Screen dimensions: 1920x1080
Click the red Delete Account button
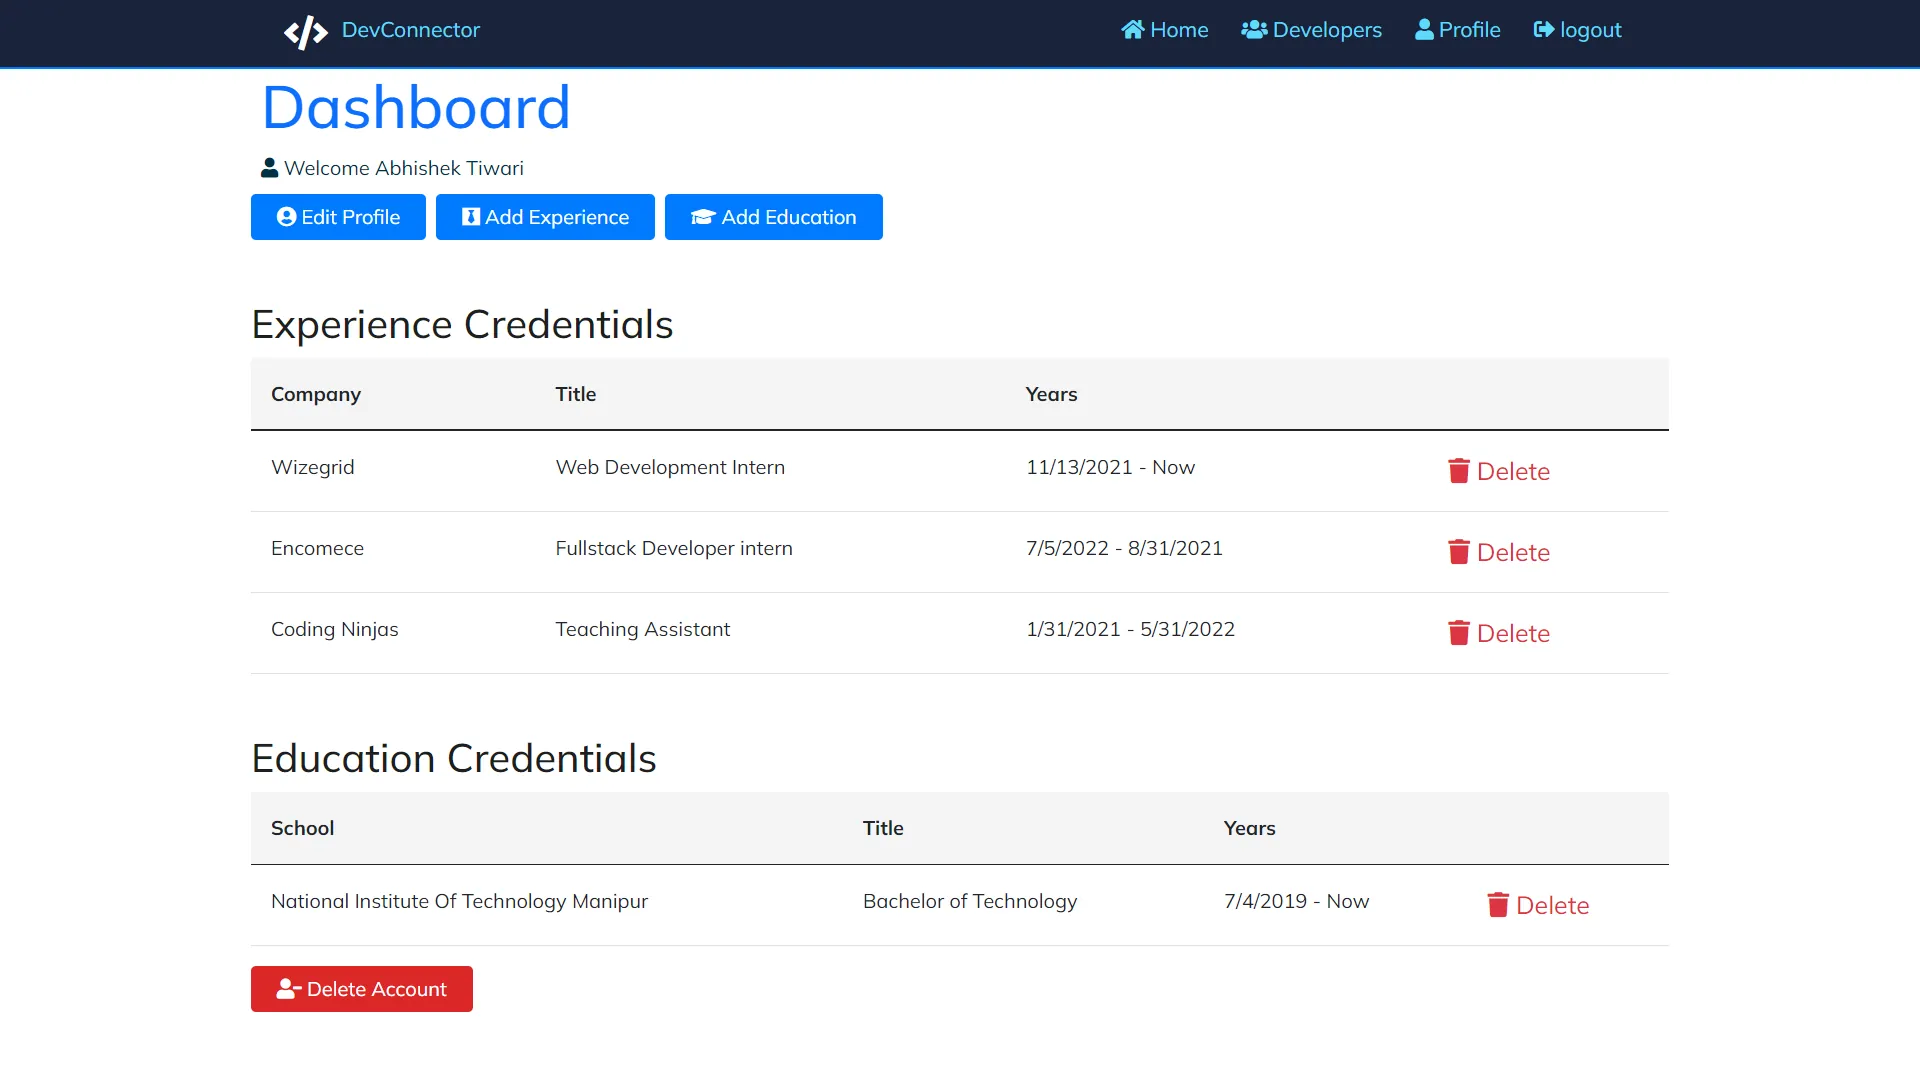click(x=361, y=988)
